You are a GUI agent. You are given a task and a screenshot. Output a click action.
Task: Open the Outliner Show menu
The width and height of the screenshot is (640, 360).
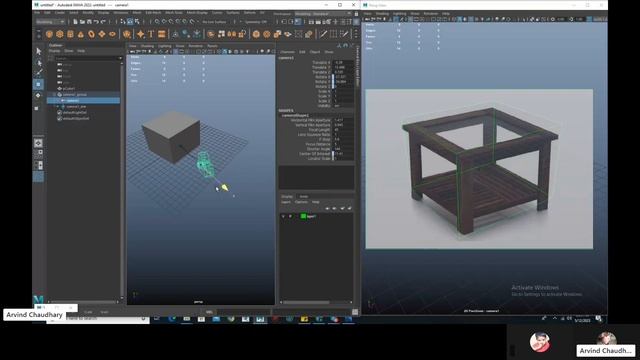coord(69,51)
